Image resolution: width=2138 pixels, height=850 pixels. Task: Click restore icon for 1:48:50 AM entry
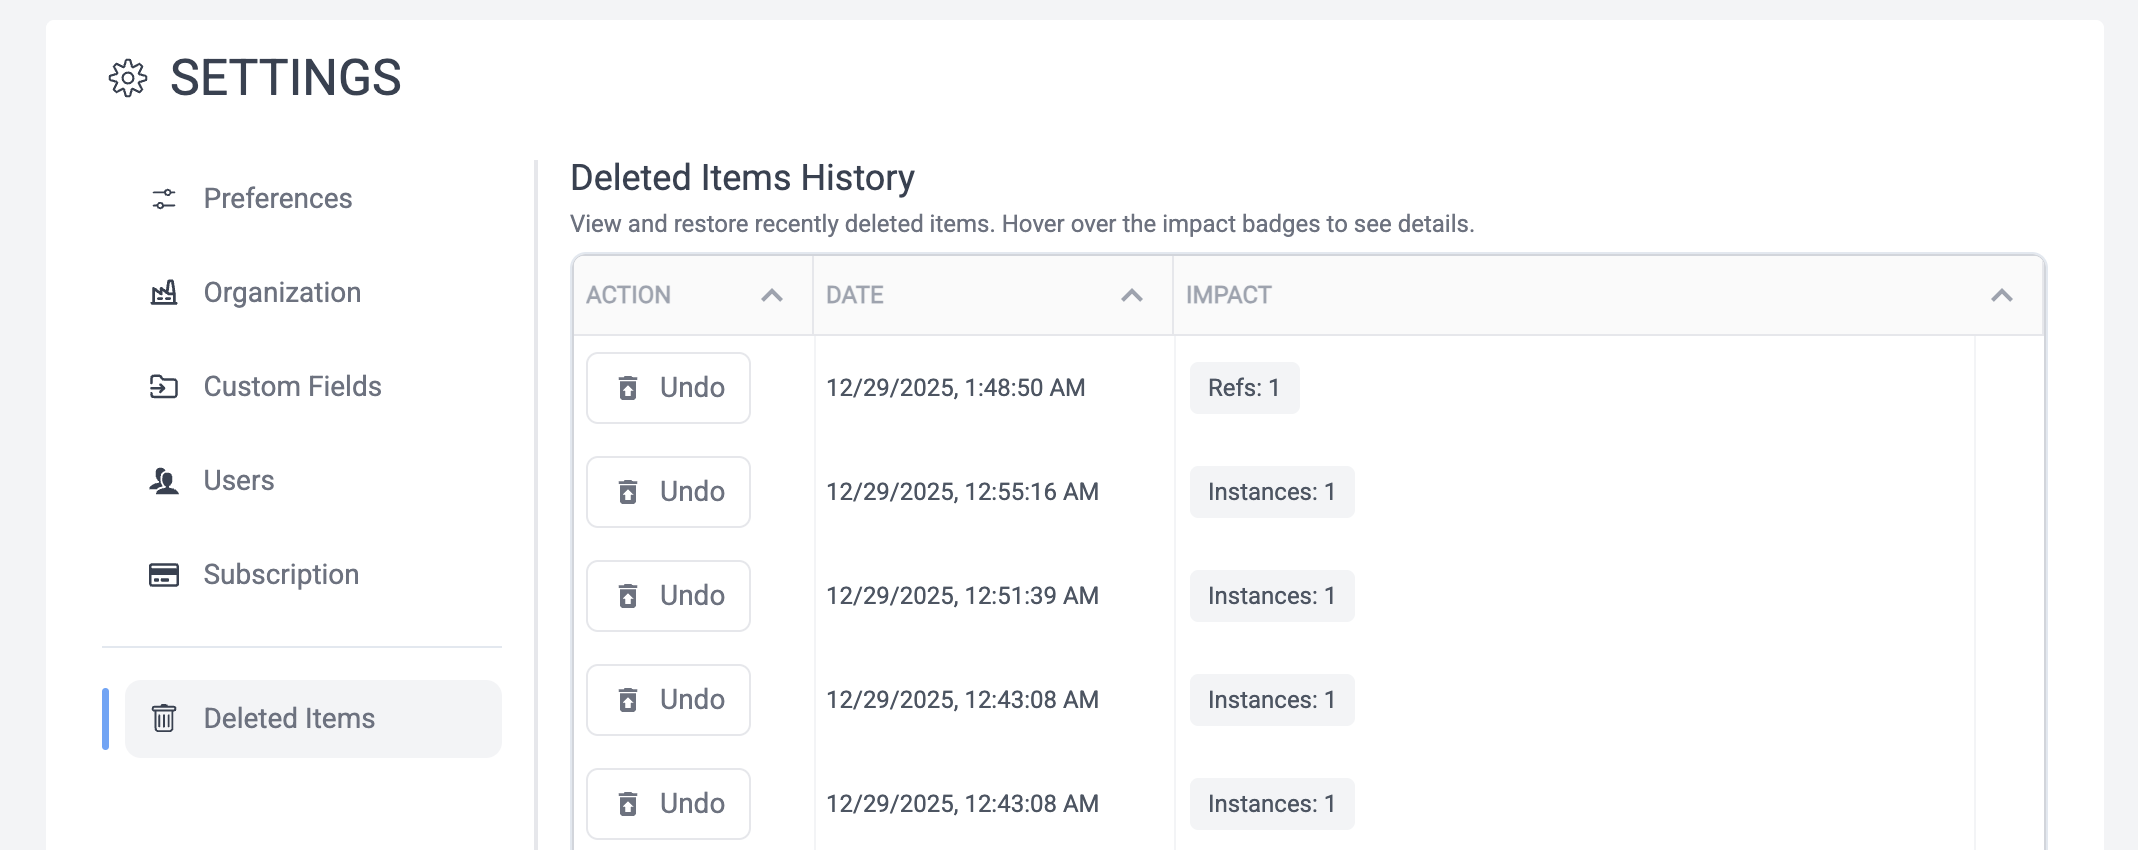click(628, 388)
